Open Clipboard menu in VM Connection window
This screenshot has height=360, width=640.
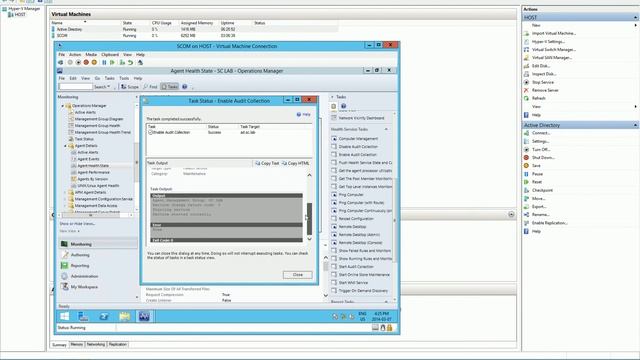[110, 54]
